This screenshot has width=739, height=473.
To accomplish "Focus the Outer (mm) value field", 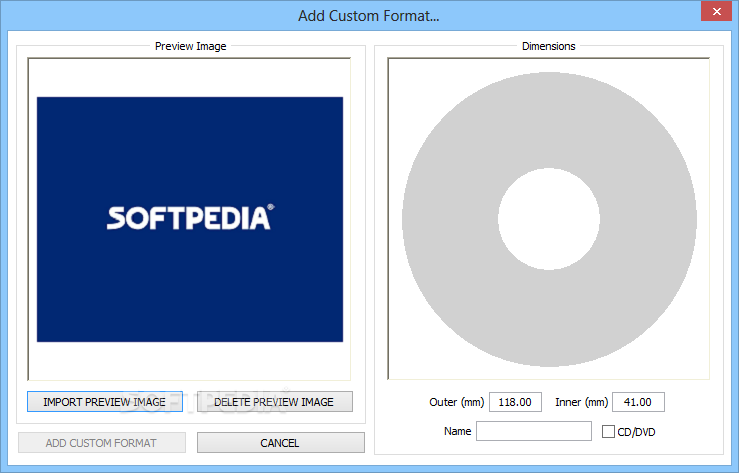I will tap(515, 402).
